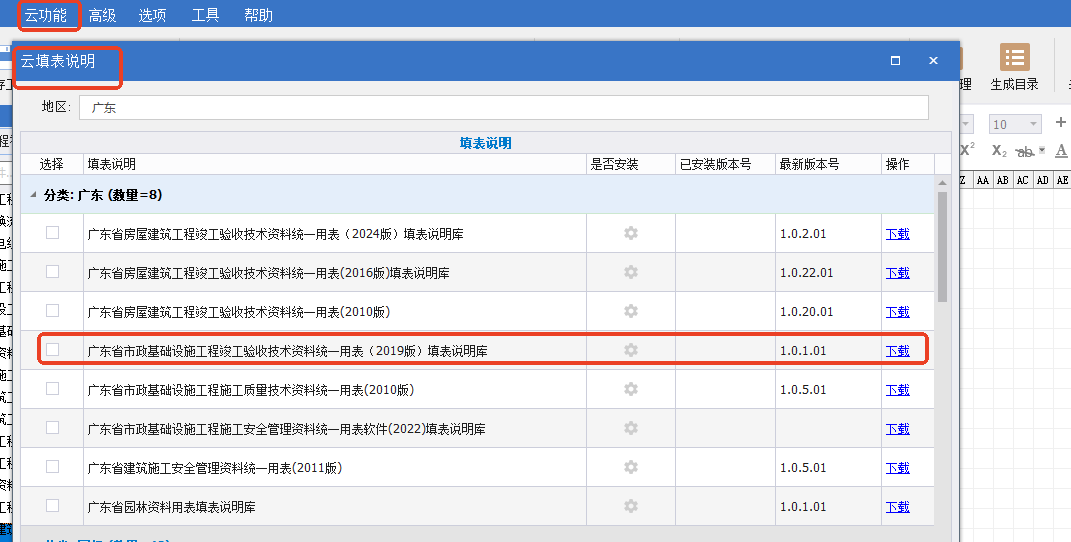
Task: Check the 2024版 房屋建筑工程 library checkbox
Action: [52, 233]
